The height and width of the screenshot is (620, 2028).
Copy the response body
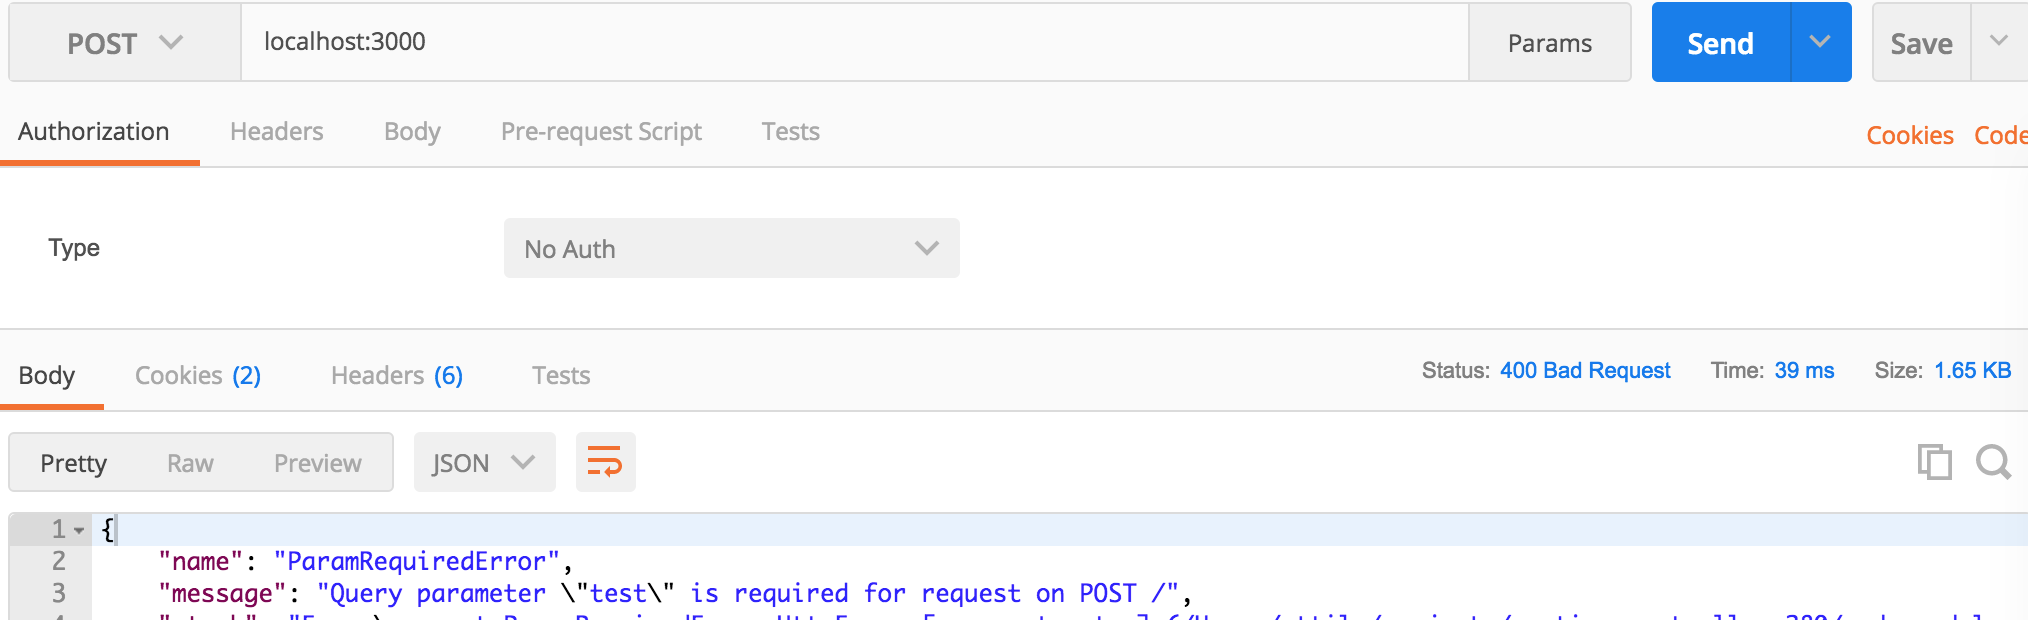point(1936,462)
